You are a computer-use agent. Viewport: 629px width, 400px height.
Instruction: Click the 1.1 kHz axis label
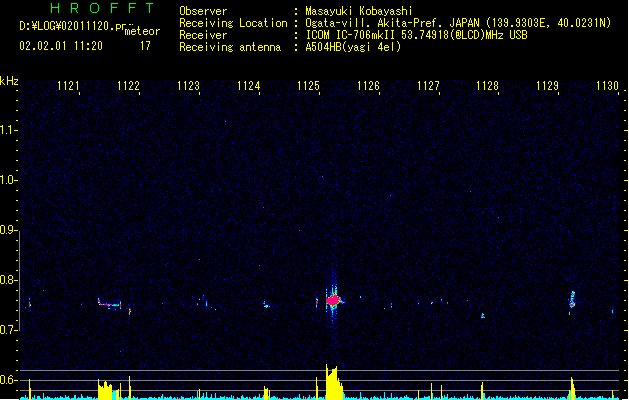coord(8,130)
